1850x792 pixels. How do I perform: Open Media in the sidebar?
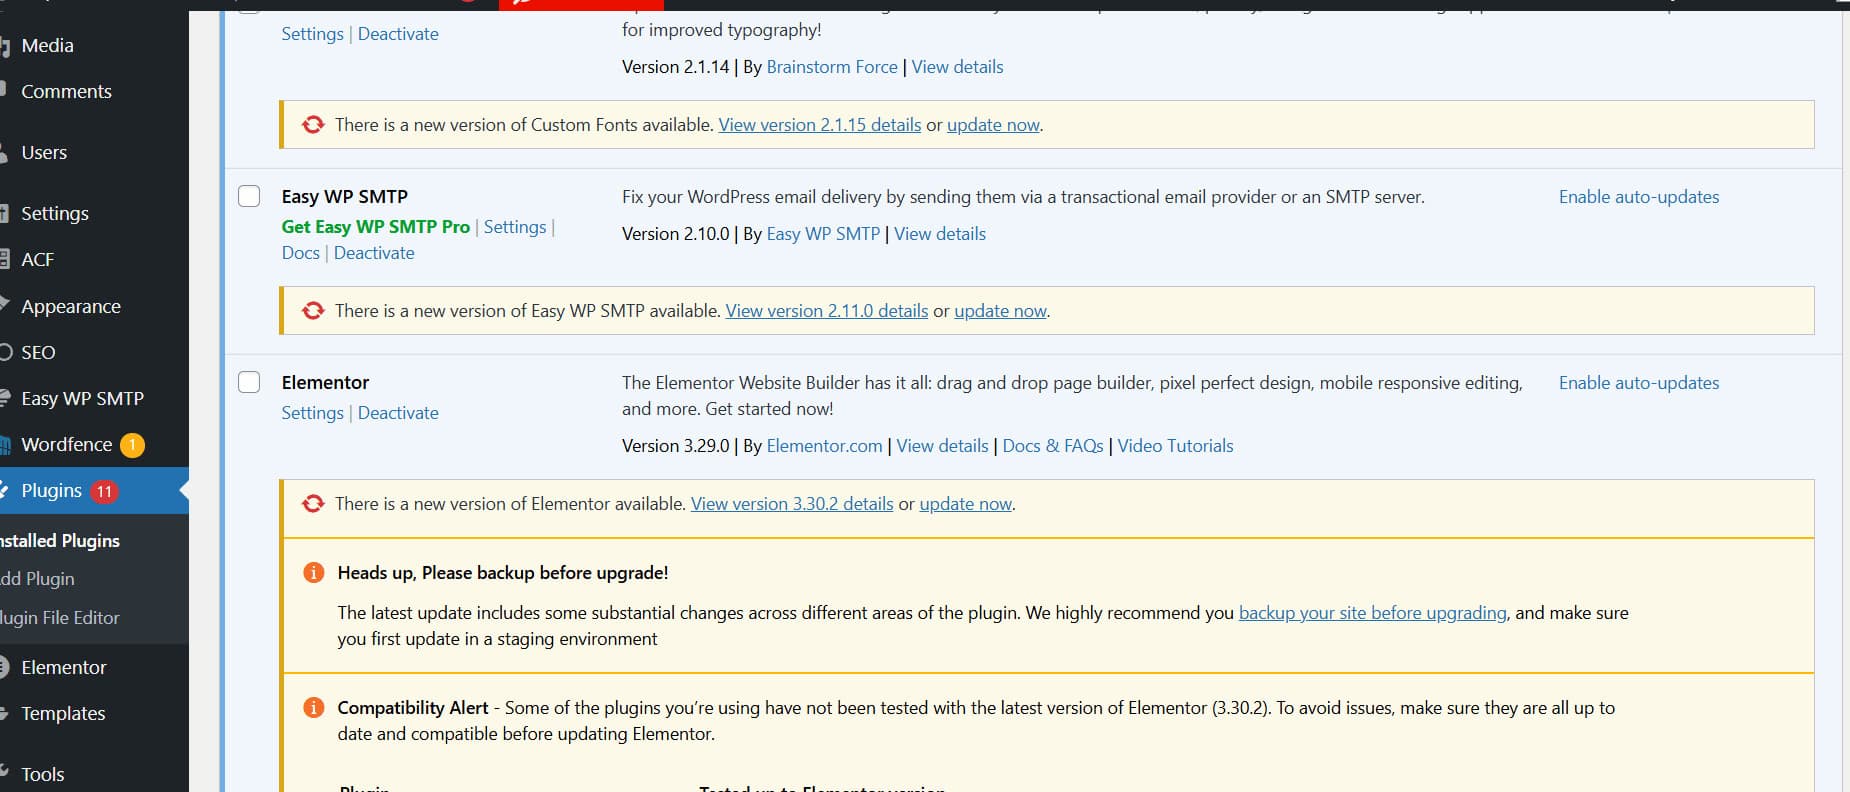tap(47, 45)
